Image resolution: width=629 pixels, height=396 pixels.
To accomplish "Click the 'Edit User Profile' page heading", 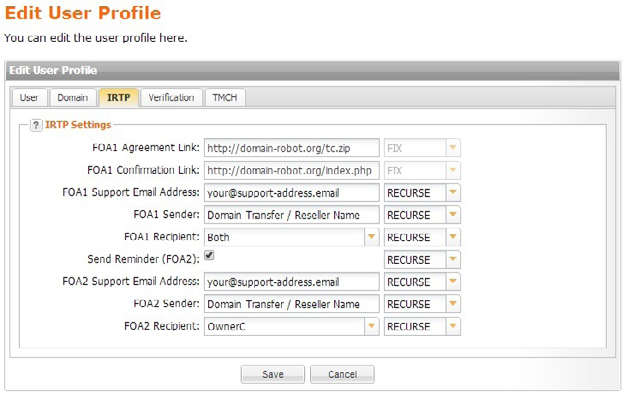I will coord(83,13).
